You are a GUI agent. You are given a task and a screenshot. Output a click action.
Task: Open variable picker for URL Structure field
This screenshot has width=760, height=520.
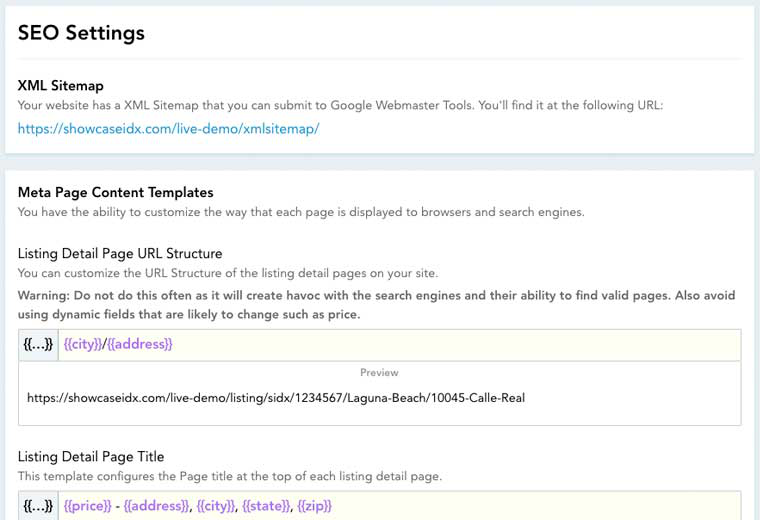tap(38, 345)
